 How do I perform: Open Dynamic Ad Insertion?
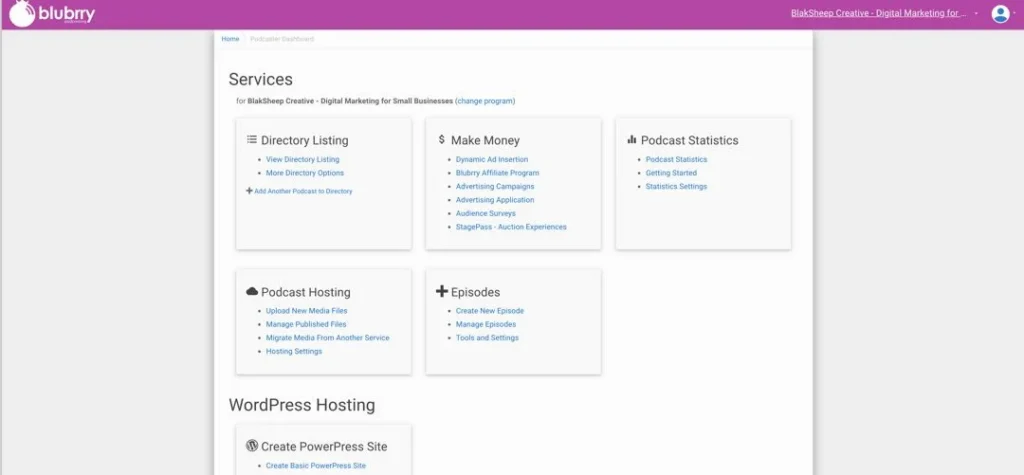[x=492, y=159]
